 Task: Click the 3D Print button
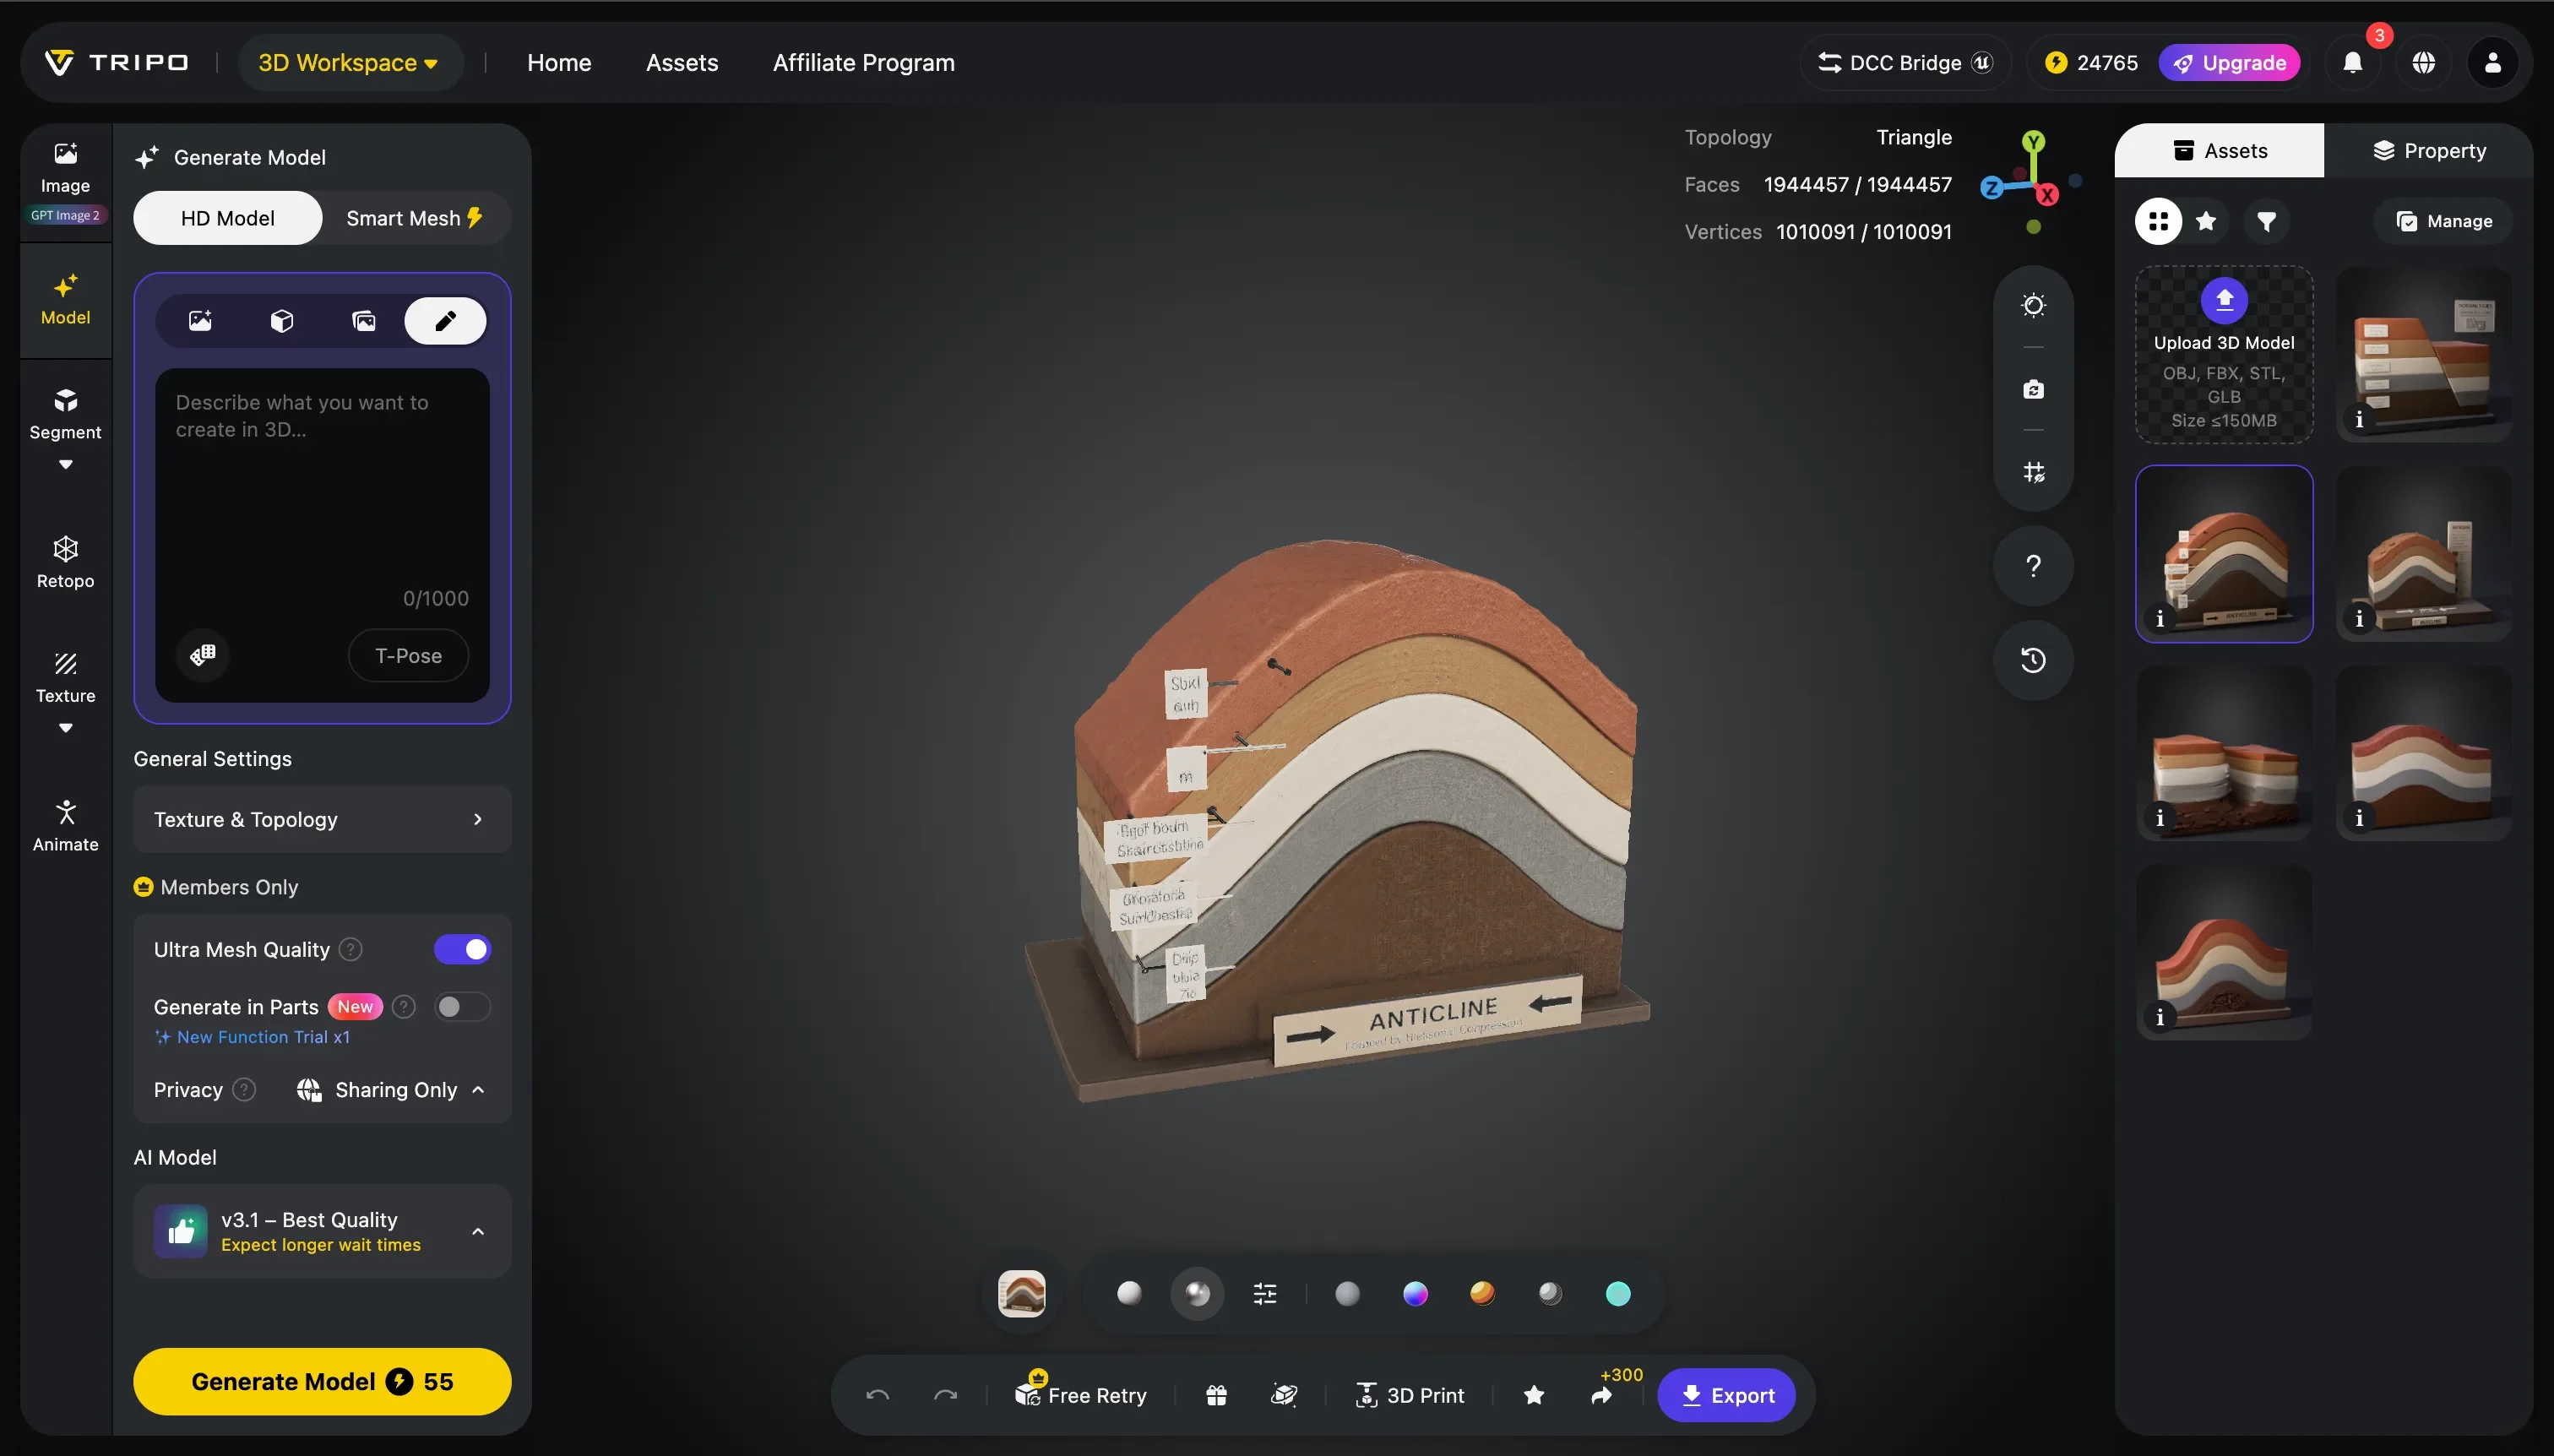1409,1395
